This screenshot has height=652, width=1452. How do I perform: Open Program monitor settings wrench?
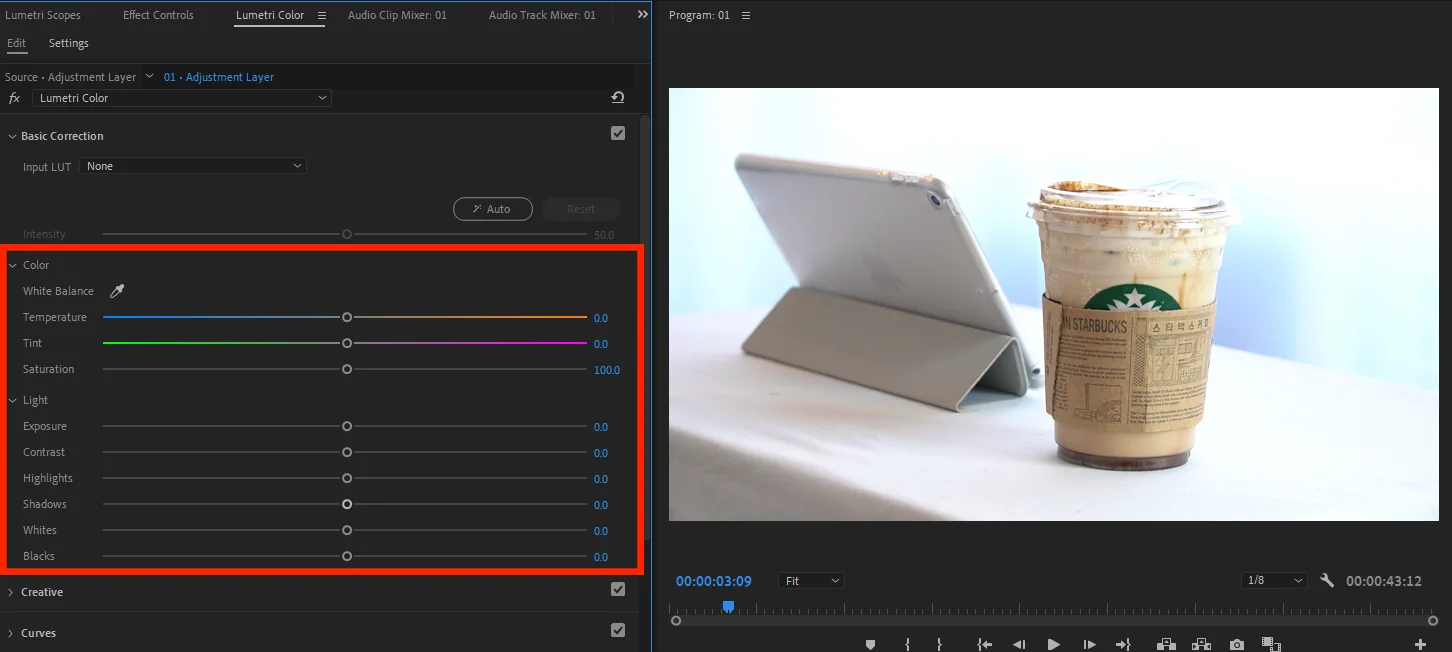1327,580
